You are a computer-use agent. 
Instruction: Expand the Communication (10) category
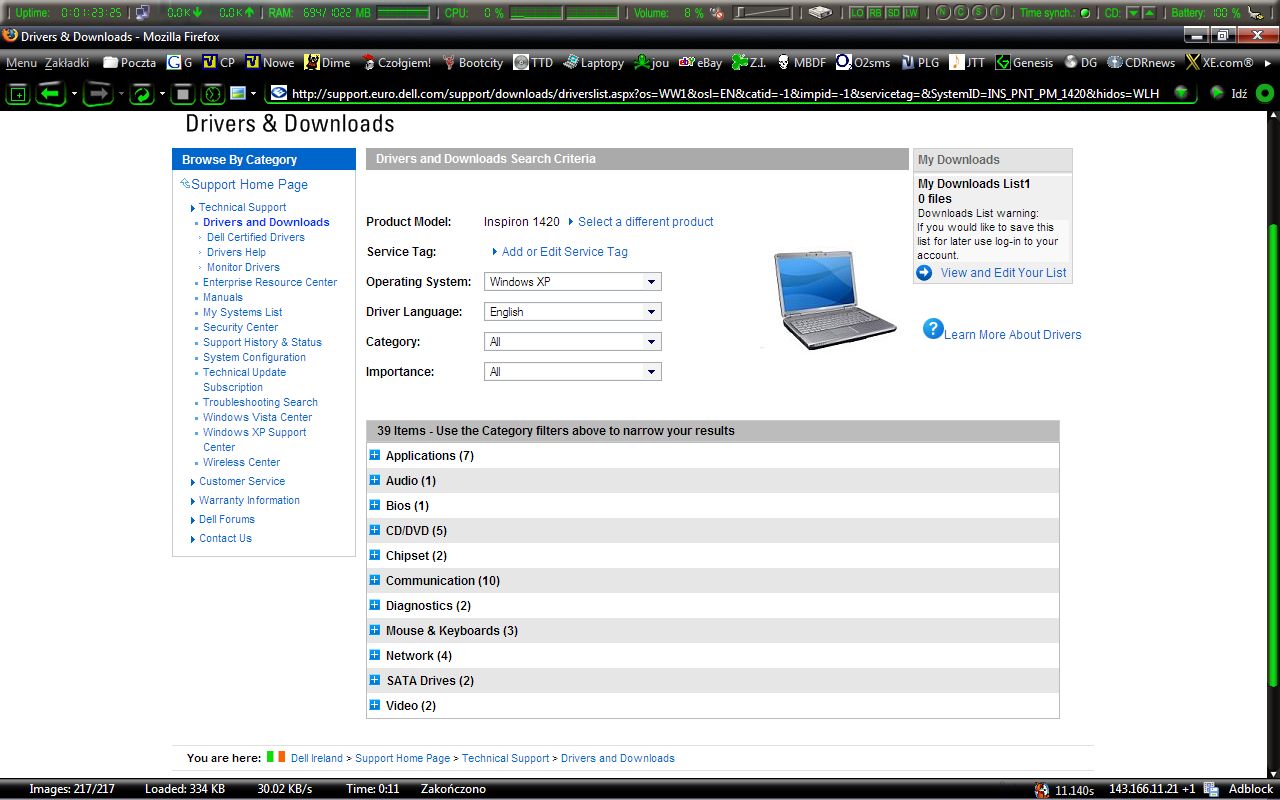click(375, 580)
